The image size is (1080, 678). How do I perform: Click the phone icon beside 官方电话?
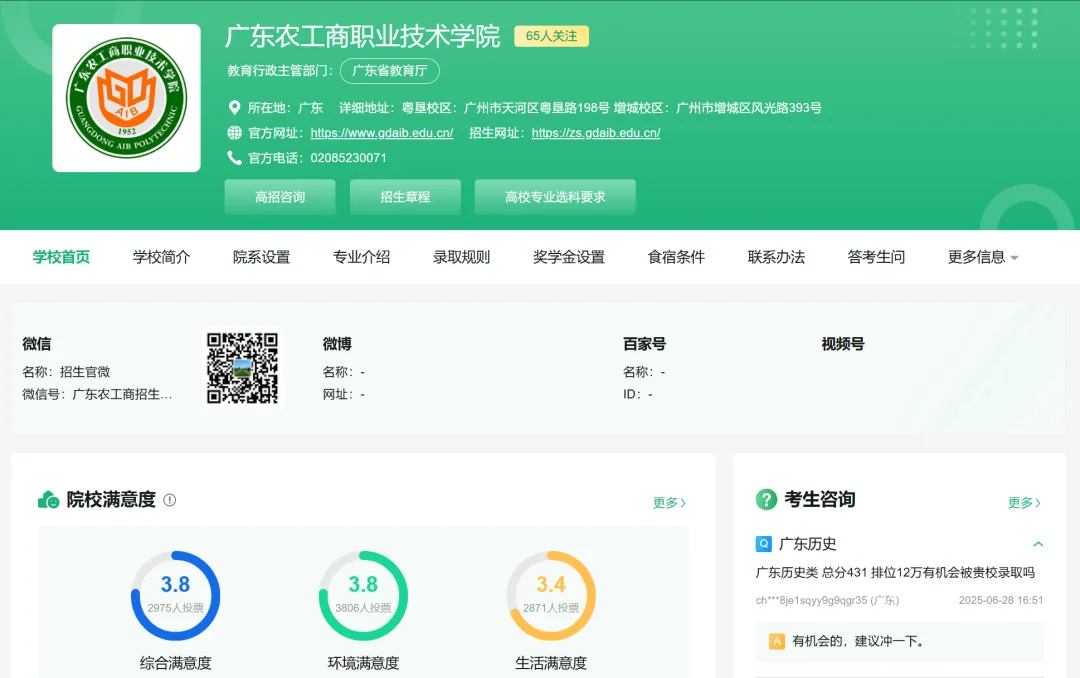pos(234,158)
